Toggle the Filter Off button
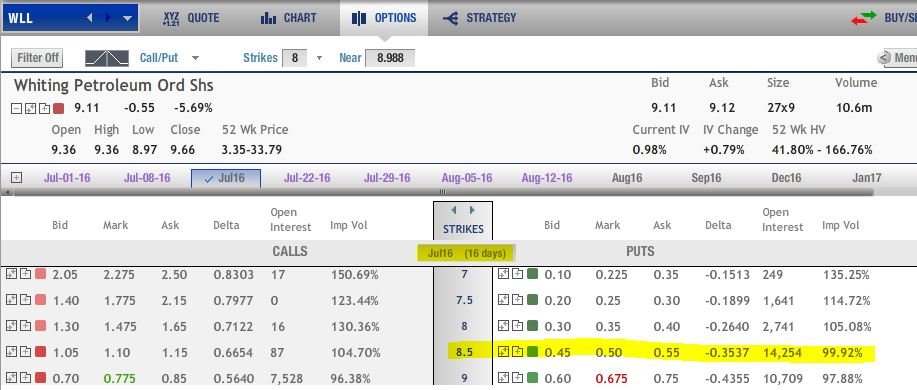This screenshot has width=917, height=390. tap(37, 58)
